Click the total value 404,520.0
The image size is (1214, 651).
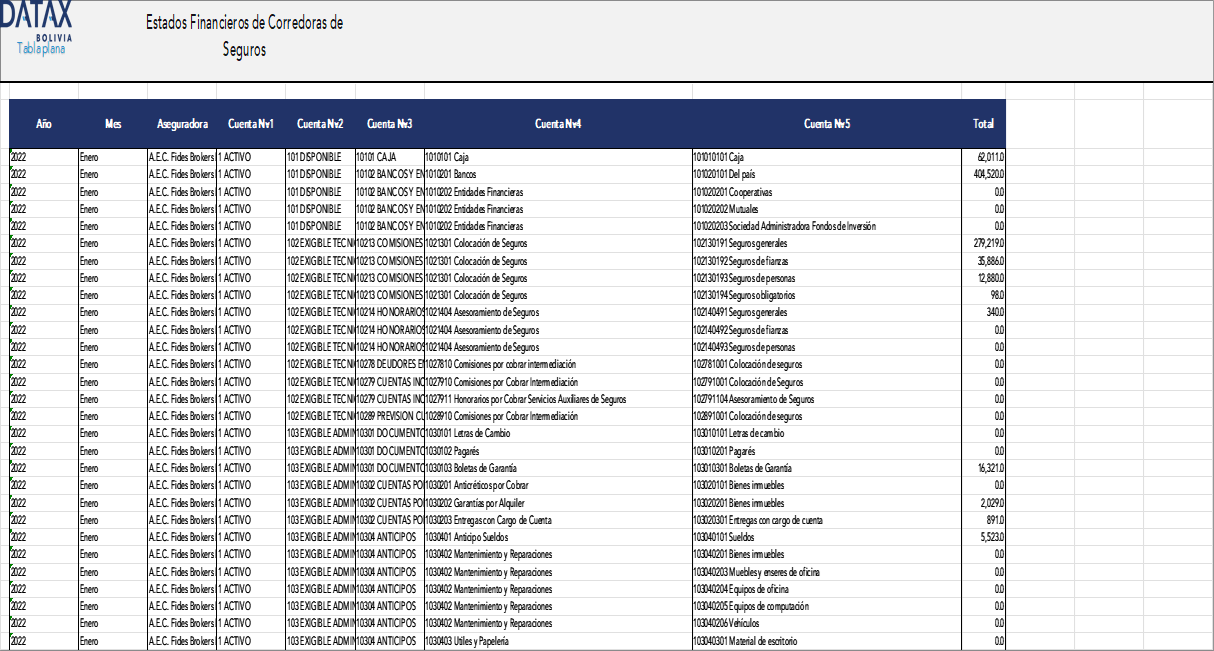coord(984,174)
